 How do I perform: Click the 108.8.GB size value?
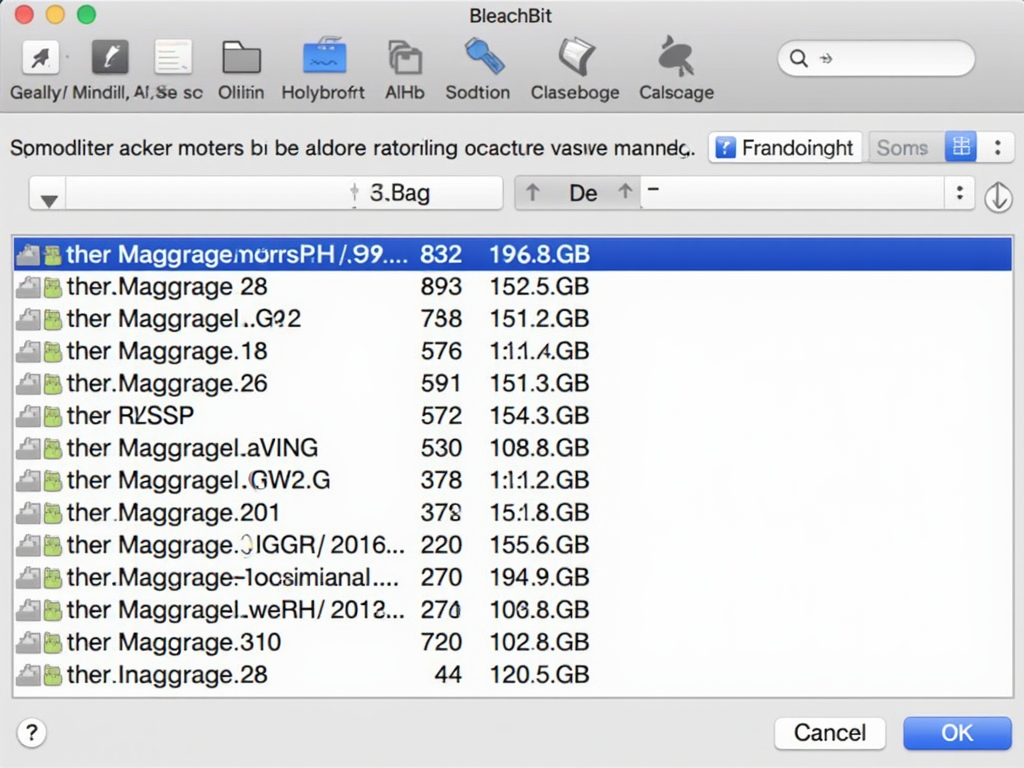[x=539, y=448]
